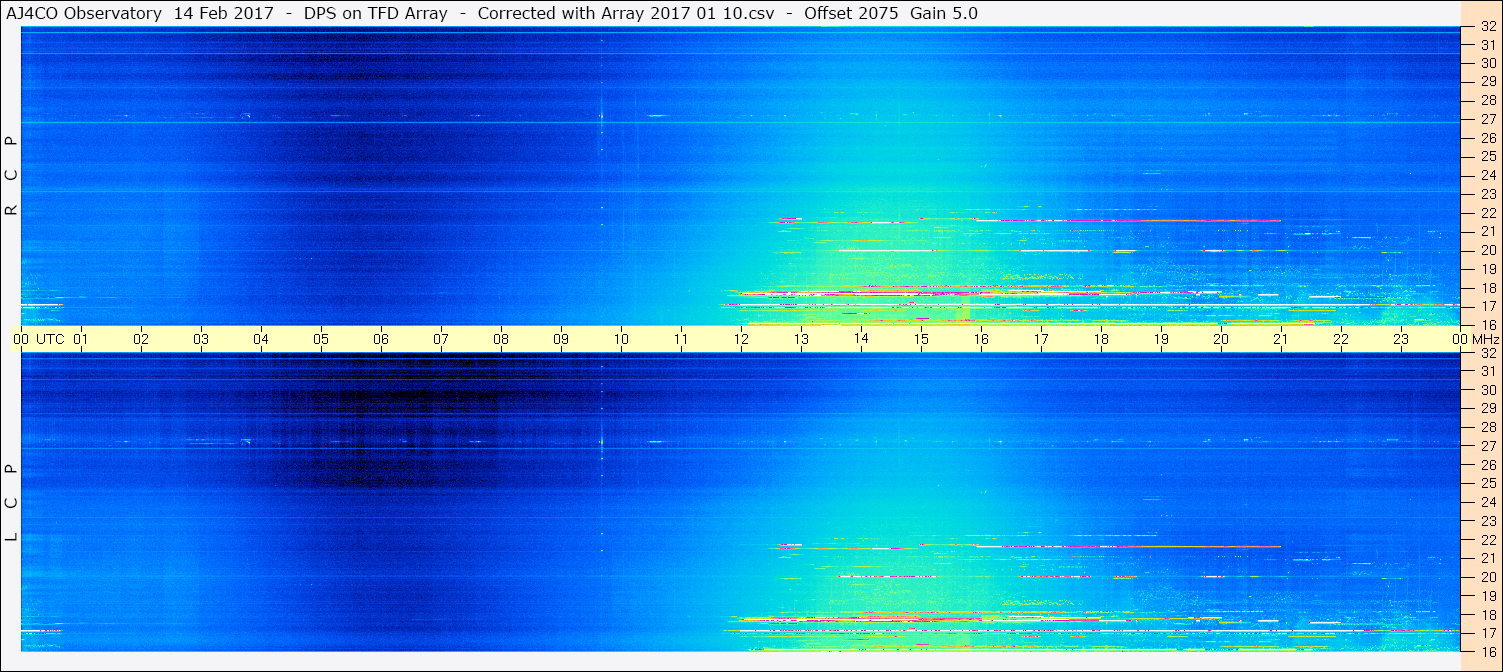Click the 03 hour label on UTC axis
The height and width of the screenshot is (672, 1503).
coord(201,339)
